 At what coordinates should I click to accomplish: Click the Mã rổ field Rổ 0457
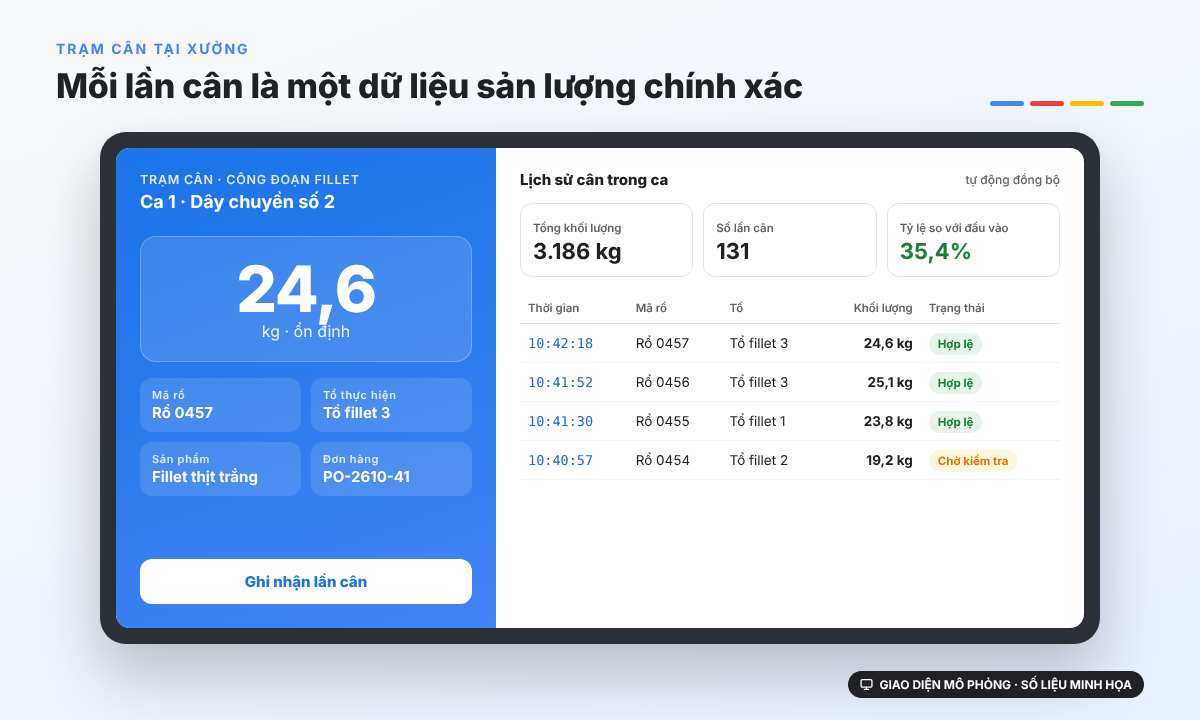click(x=220, y=405)
